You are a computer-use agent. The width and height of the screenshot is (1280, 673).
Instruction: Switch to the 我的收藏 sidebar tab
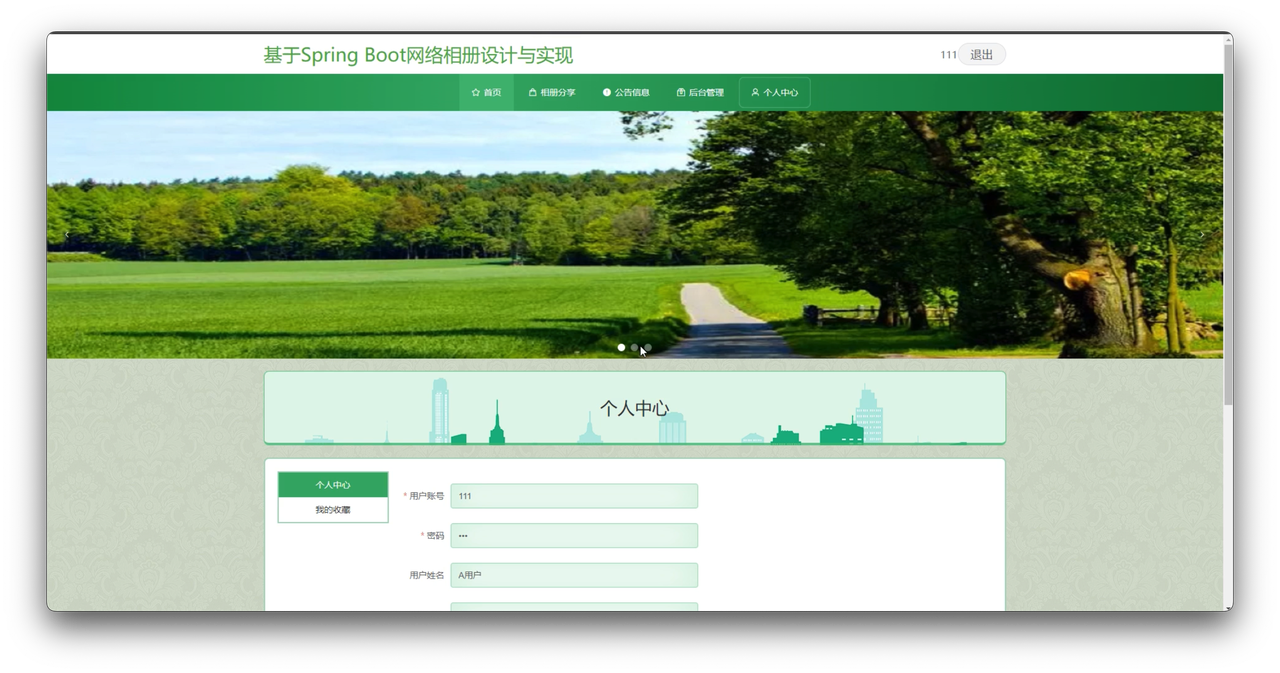pos(332,509)
